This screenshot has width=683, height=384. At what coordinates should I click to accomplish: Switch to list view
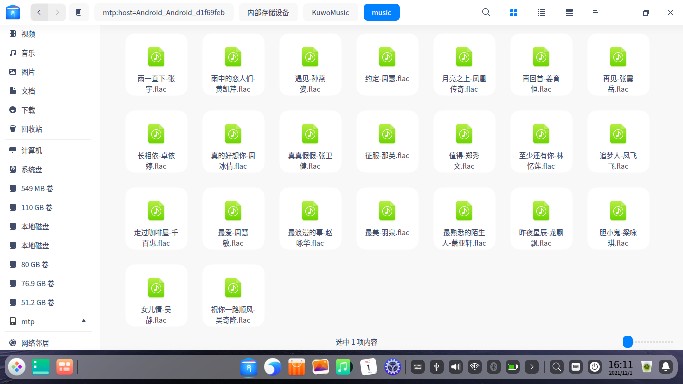pyautogui.click(x=541, y=13)
